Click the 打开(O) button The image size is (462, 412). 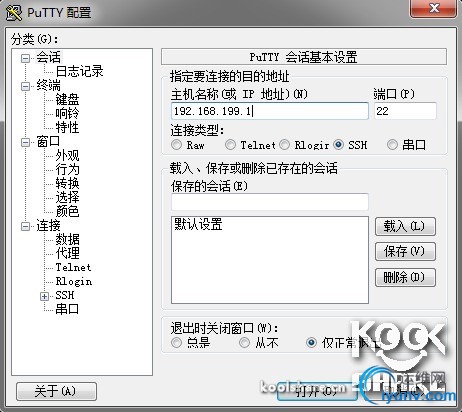click(317, 391)
